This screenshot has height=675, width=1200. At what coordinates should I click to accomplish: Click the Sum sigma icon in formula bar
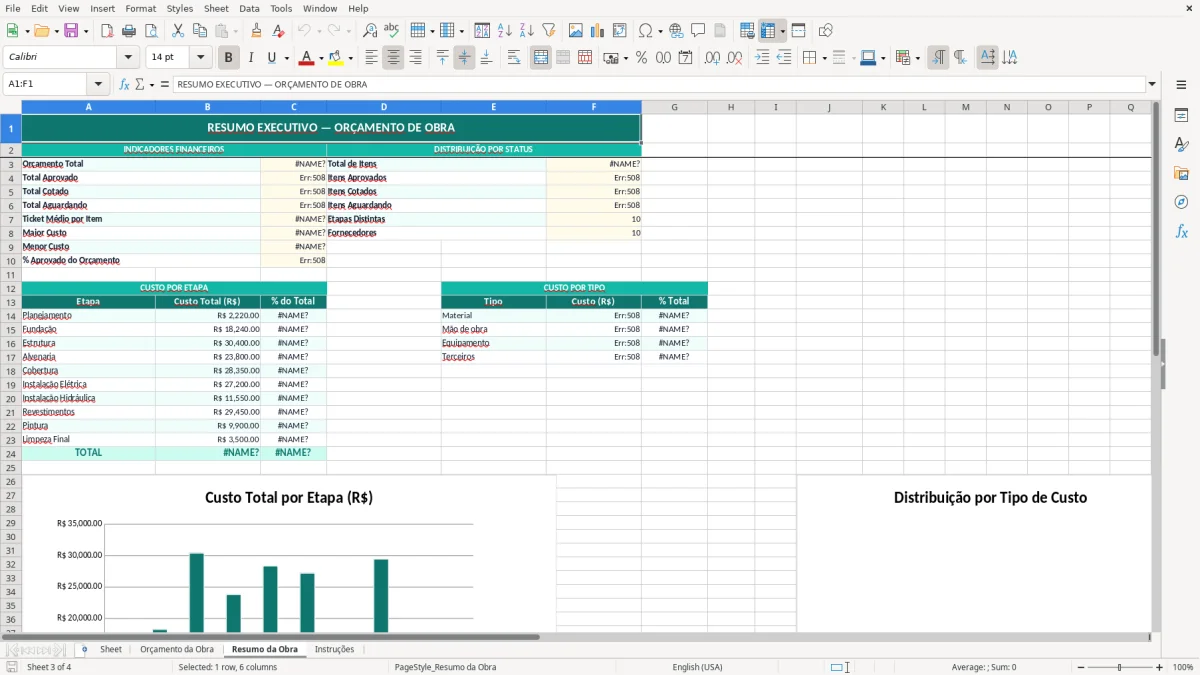139,84
